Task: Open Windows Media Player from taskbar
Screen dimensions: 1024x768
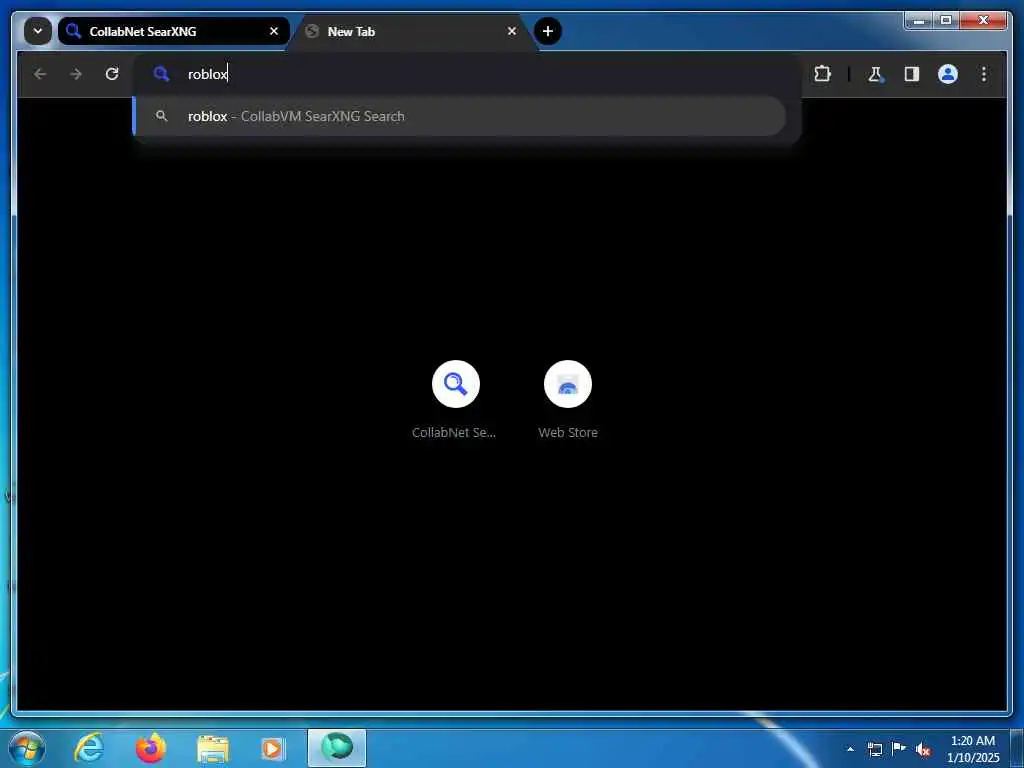Action: coord(273,748)
